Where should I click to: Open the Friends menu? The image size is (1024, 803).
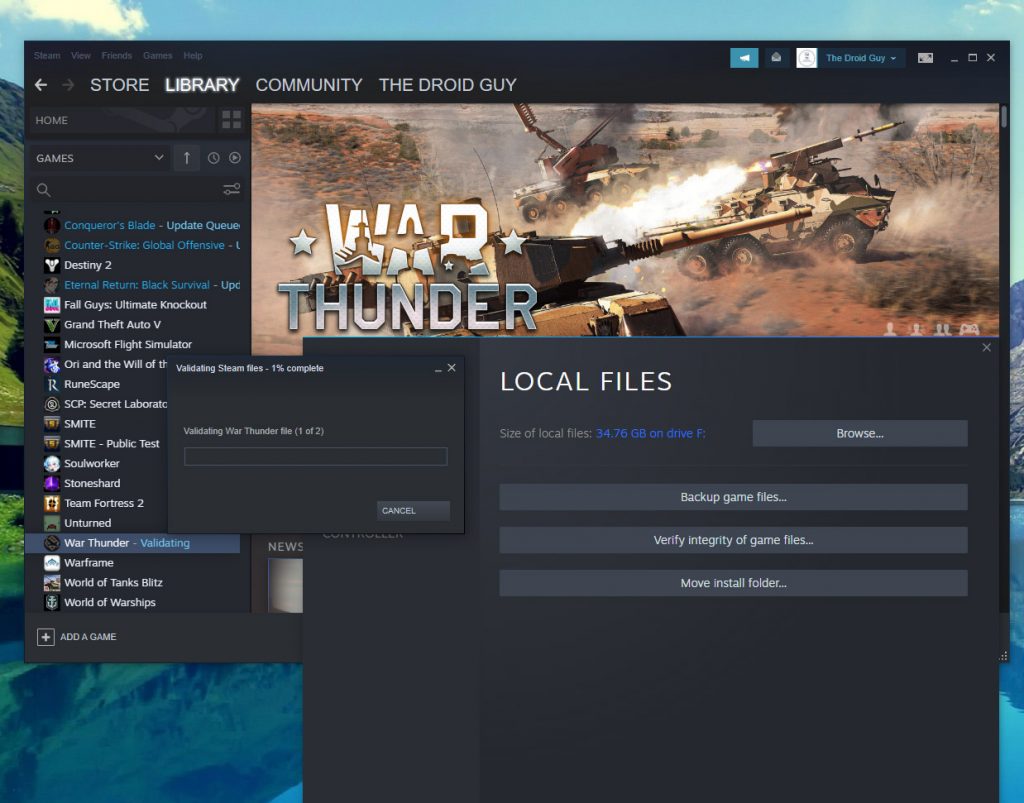[x=117, y=55]
